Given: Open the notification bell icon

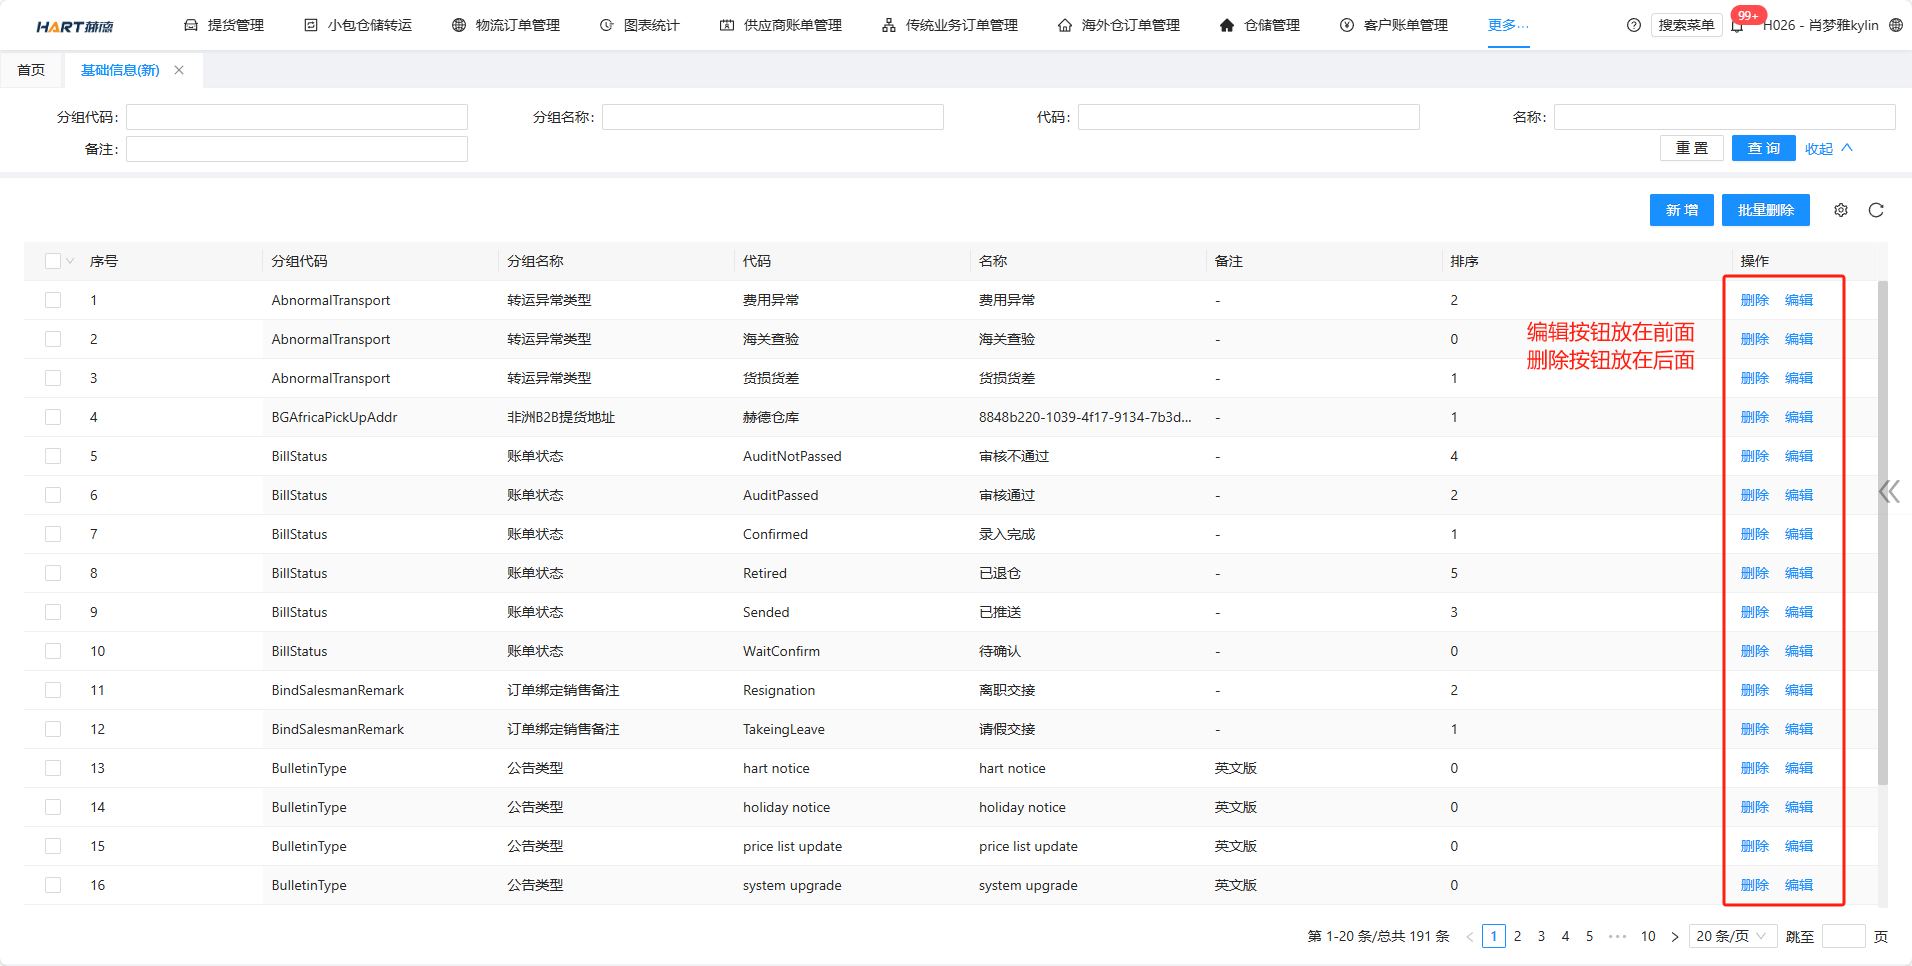Looking at the screenshot, I should [1738, 25].
